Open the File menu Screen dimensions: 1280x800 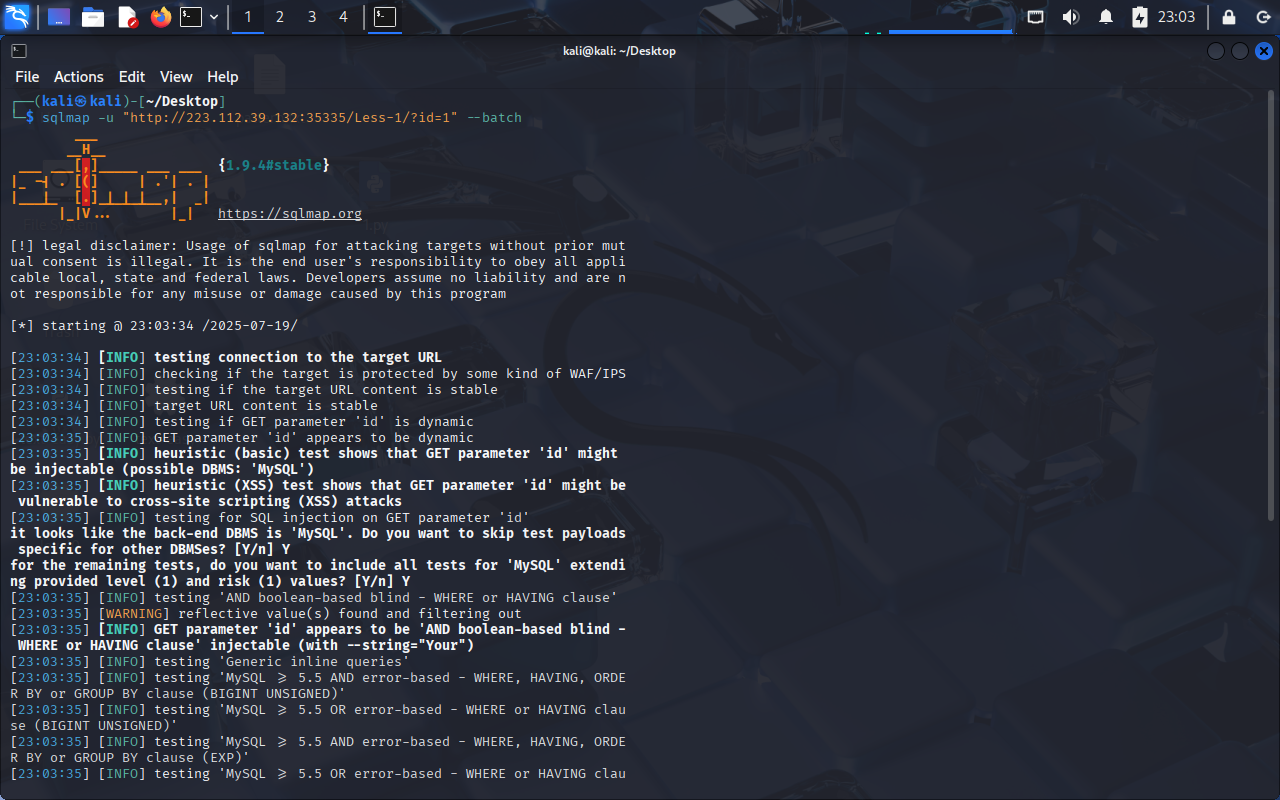[x=27, y=77]
